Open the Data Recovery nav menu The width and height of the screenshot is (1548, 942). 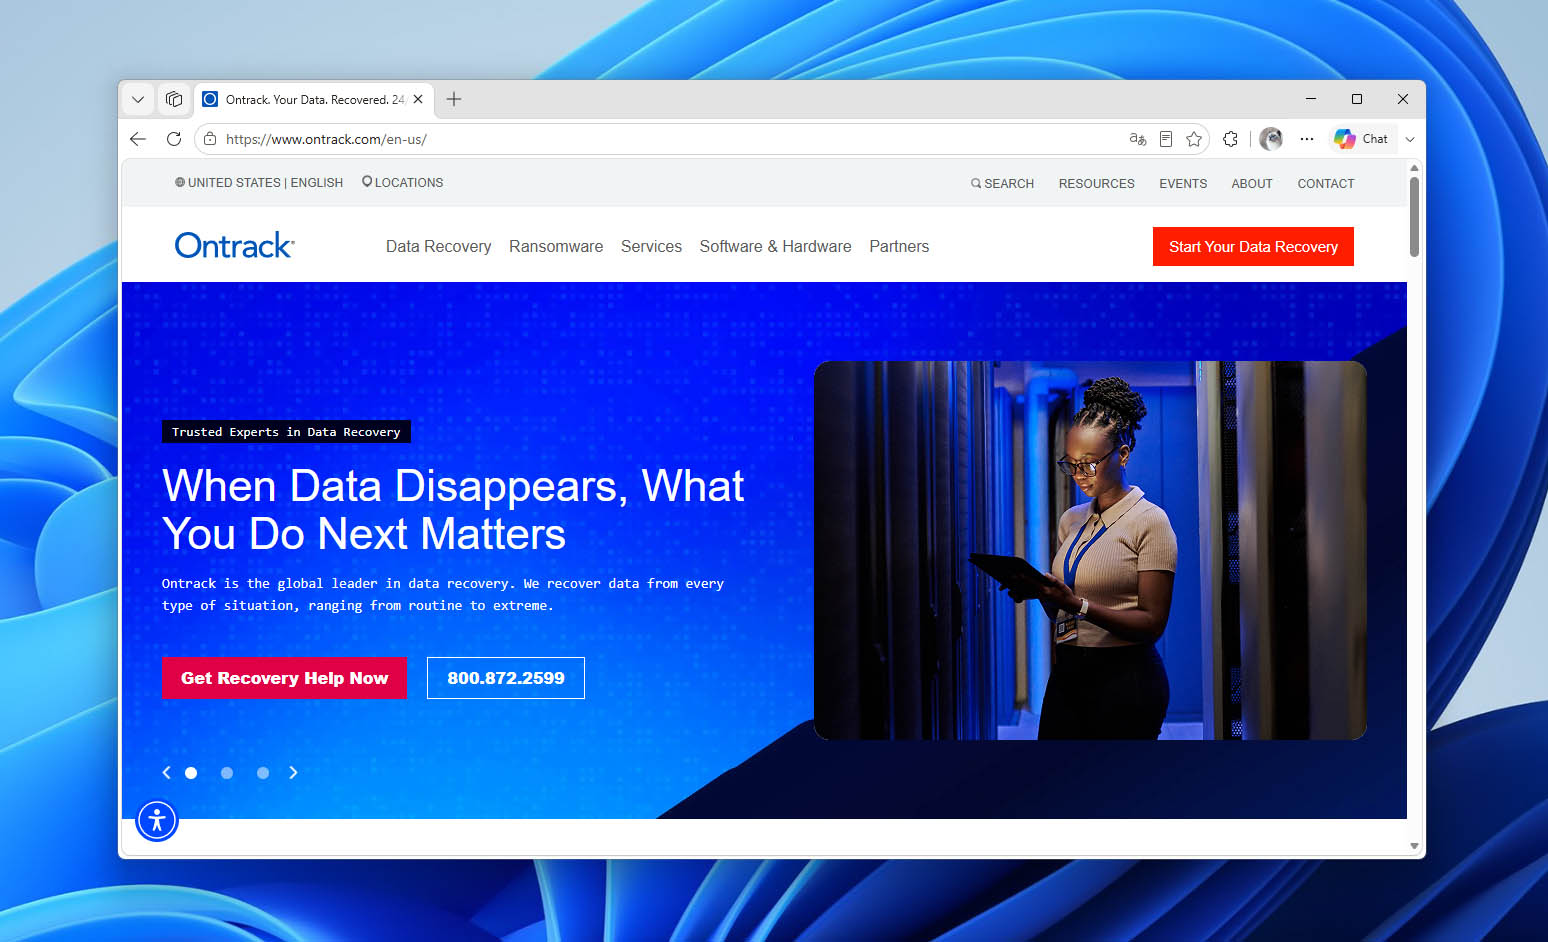[x=438, y=246]
